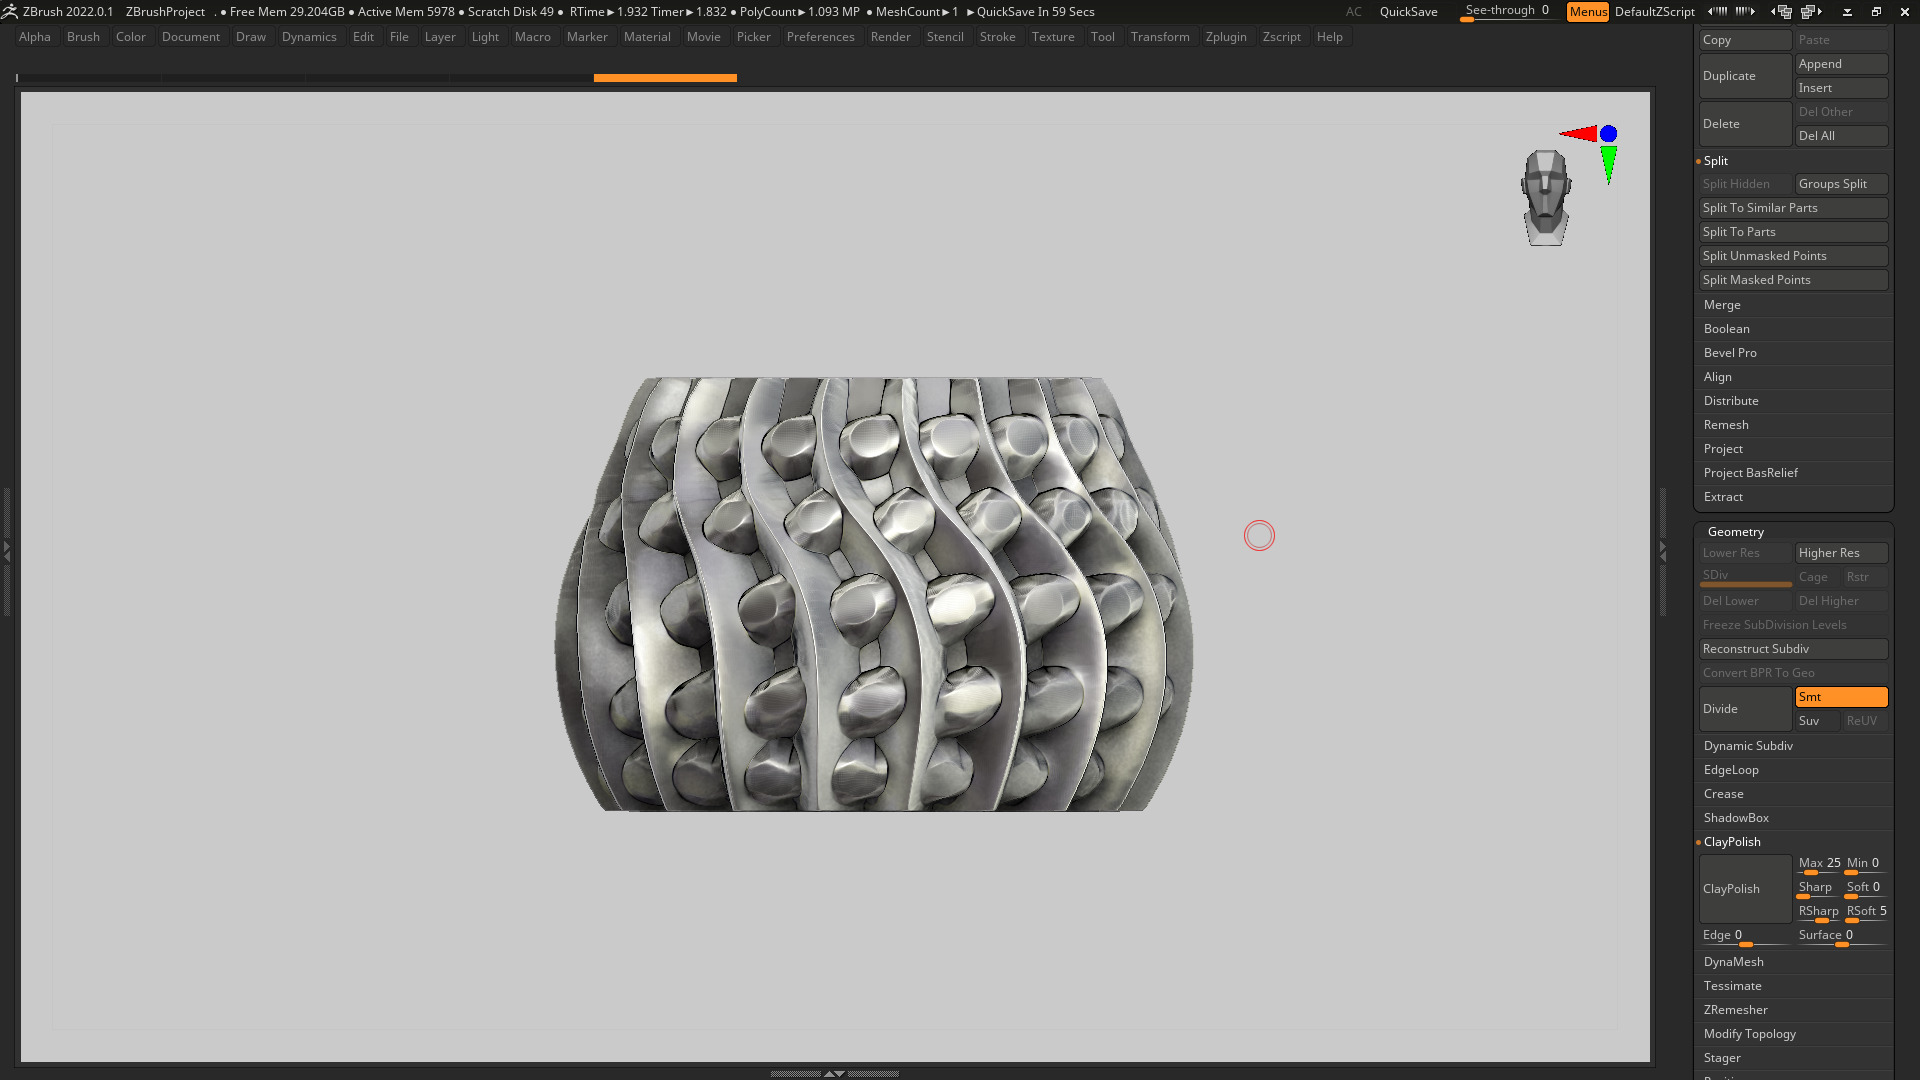
Task: Adjust the ClayPolish Max slider
Action: click(1819, 864)
